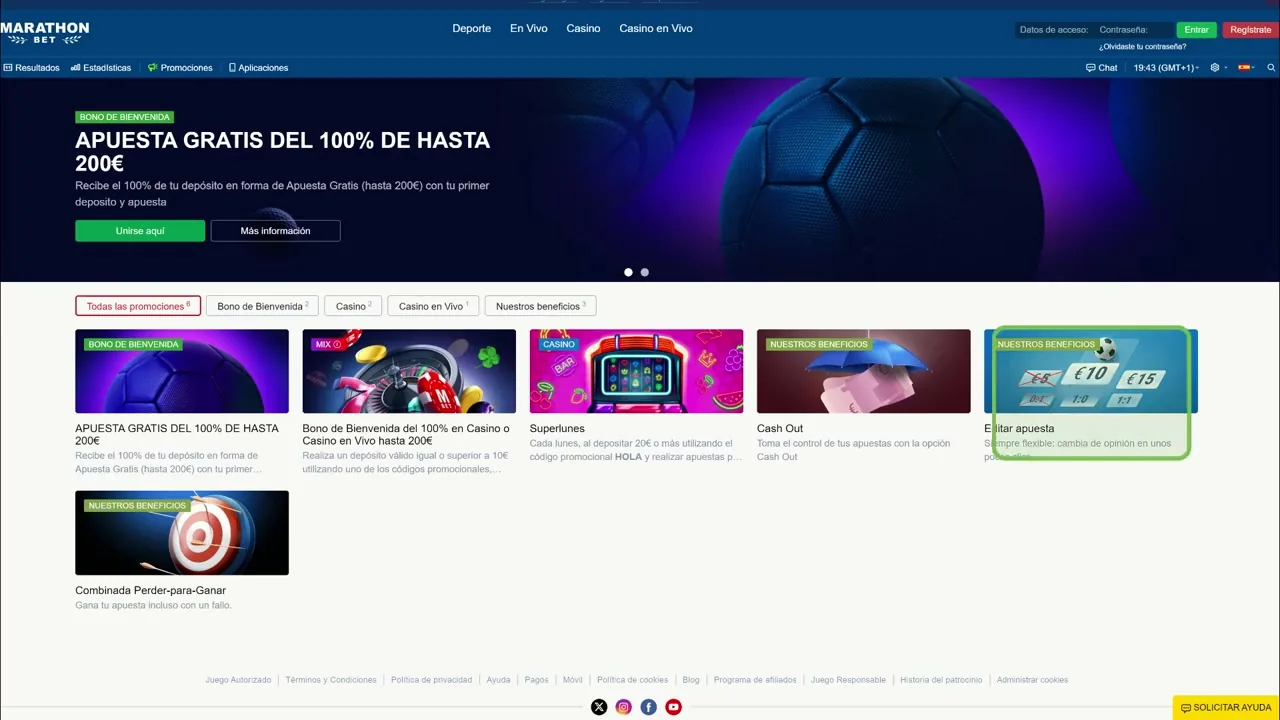Open the Superlunes slot machine thumbnail
Image resolution: width=1280 pixels, height=720 pixels.
point(636,371)
